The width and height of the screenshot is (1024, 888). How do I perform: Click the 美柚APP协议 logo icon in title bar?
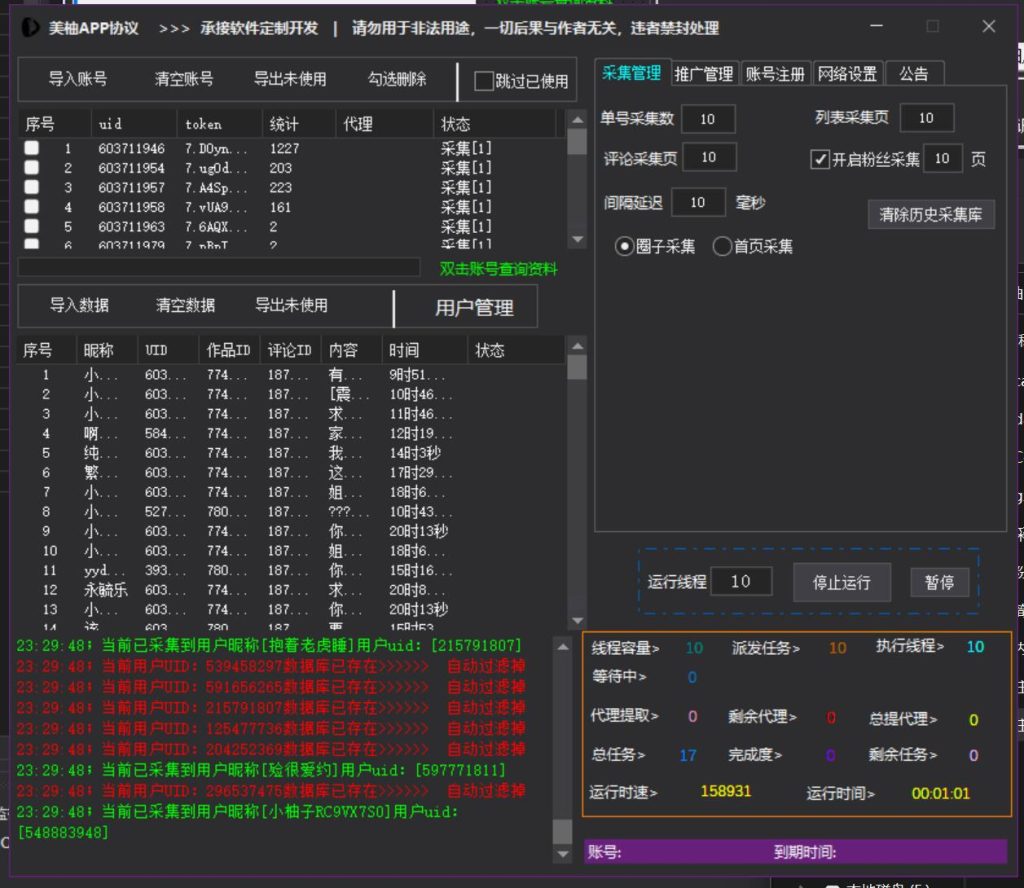31,28
